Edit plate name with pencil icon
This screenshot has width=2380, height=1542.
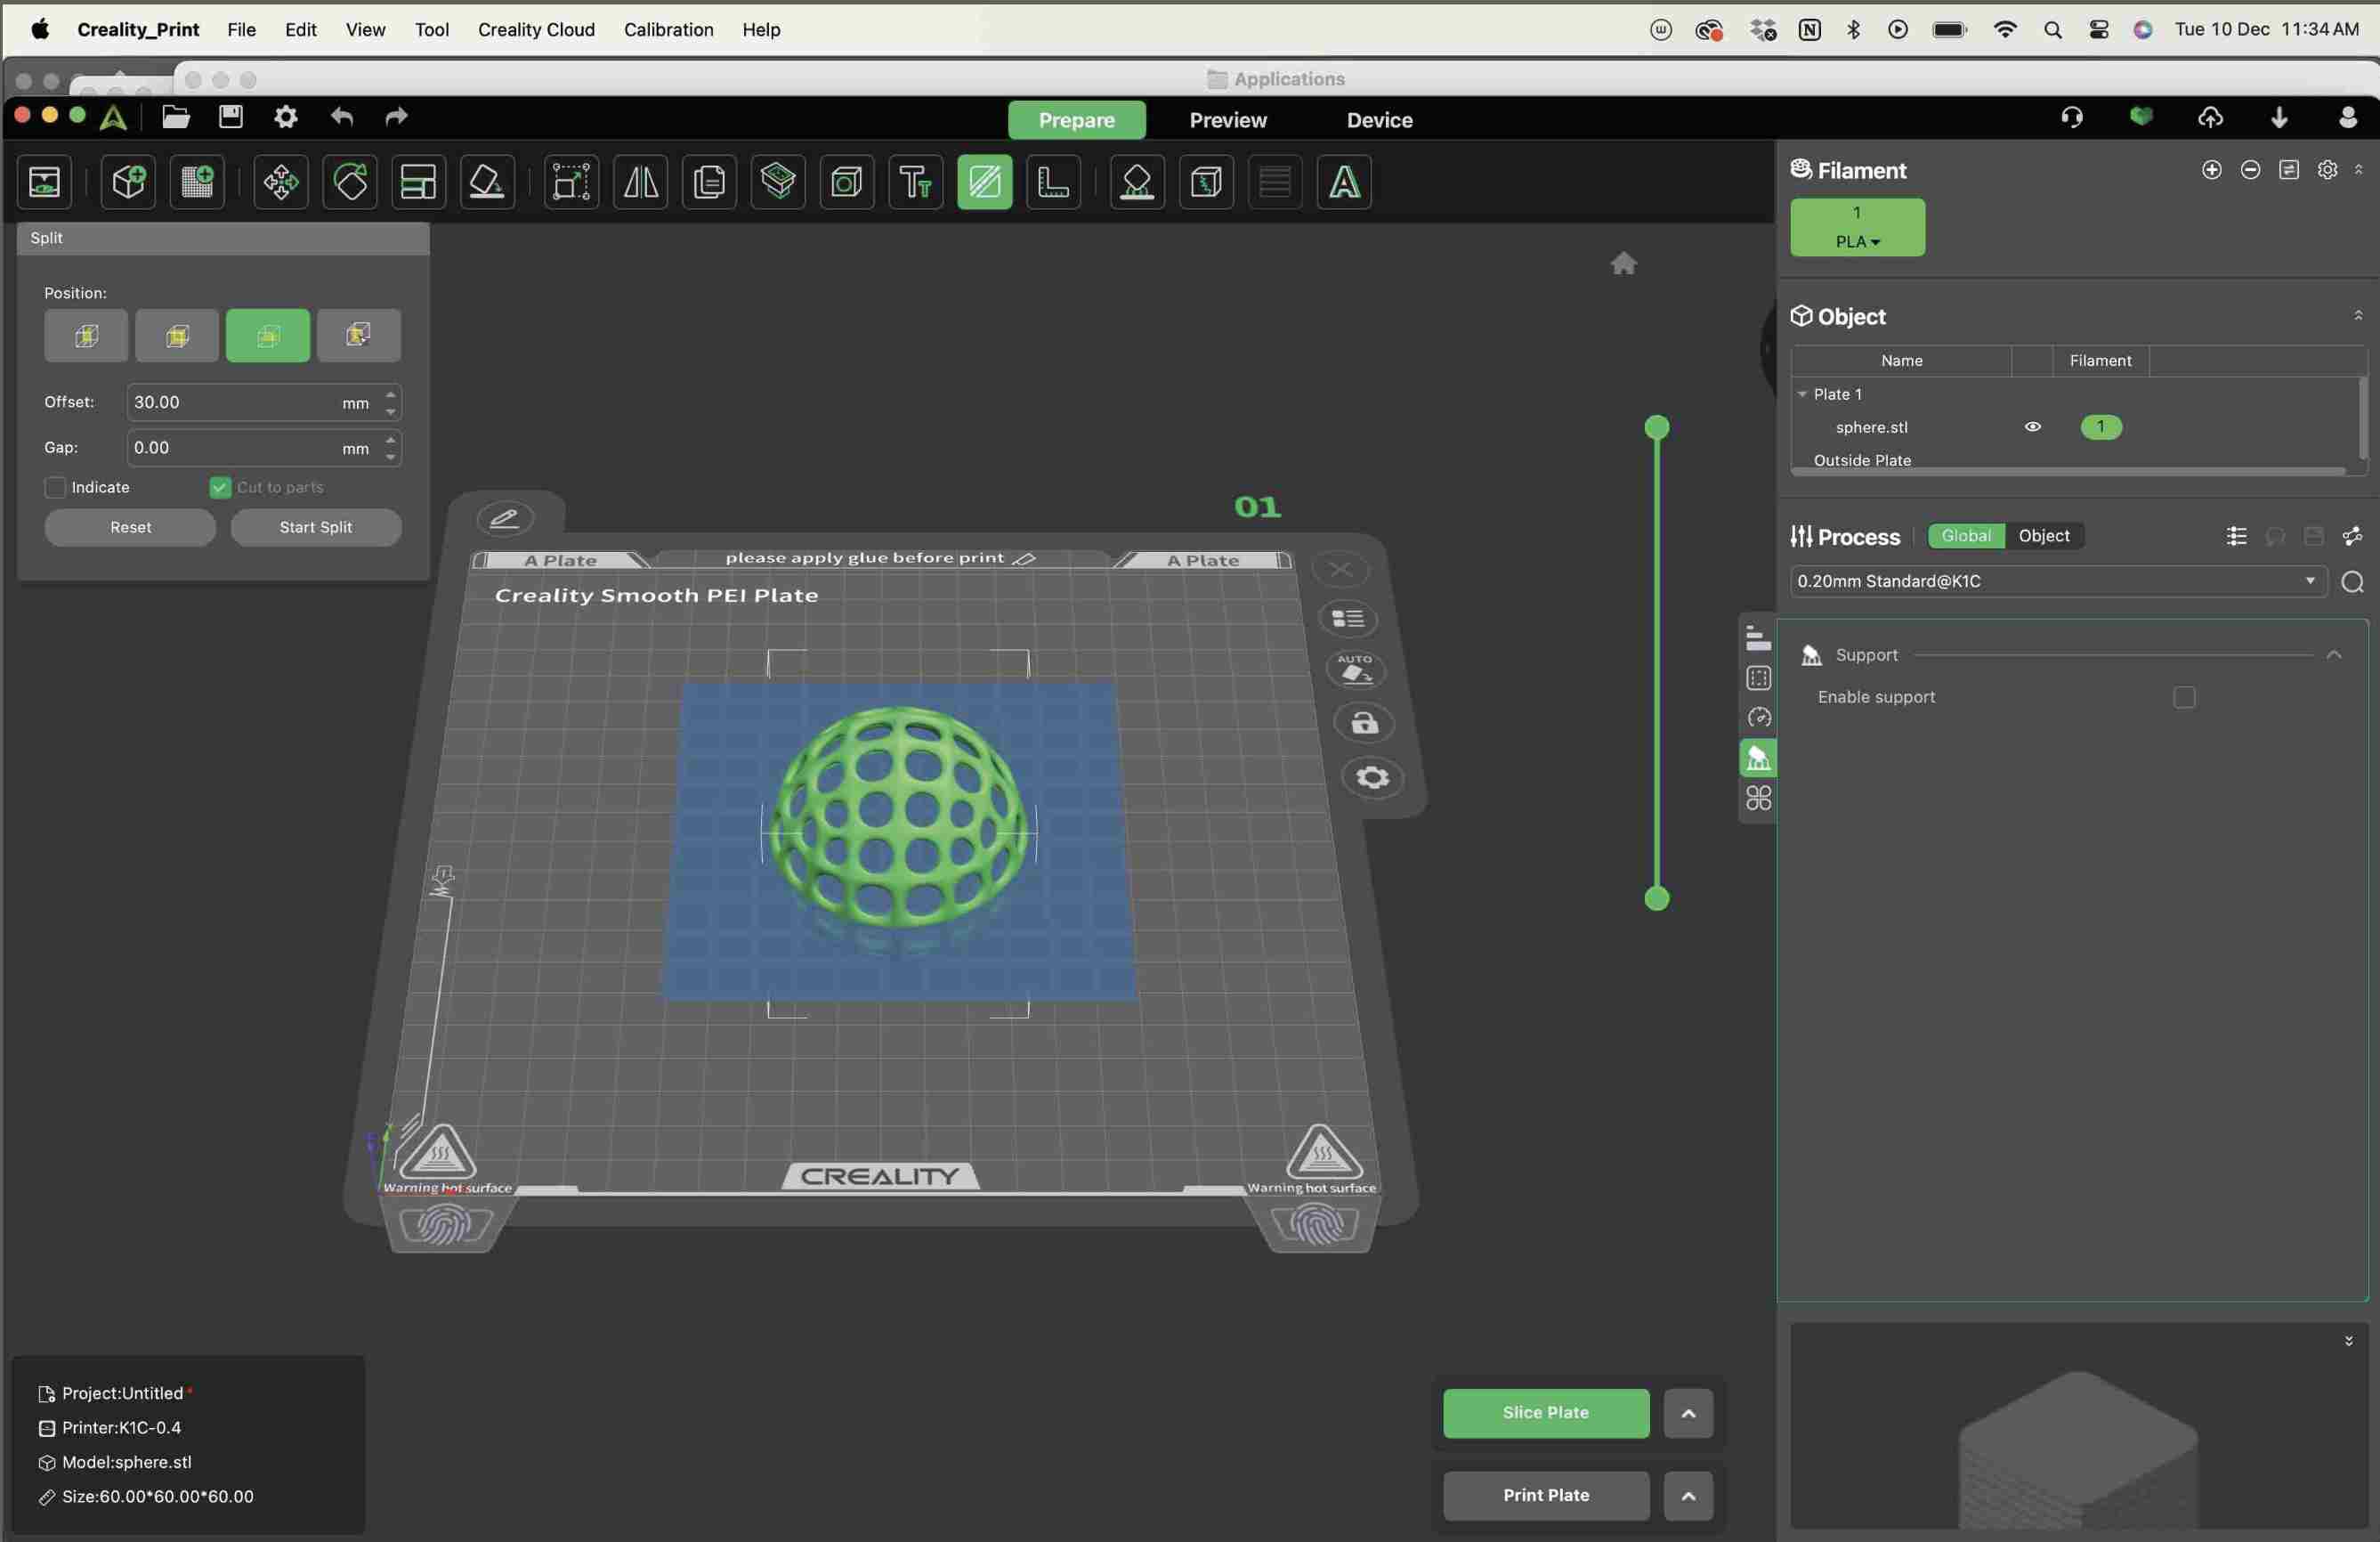click(x=505, y=518)
